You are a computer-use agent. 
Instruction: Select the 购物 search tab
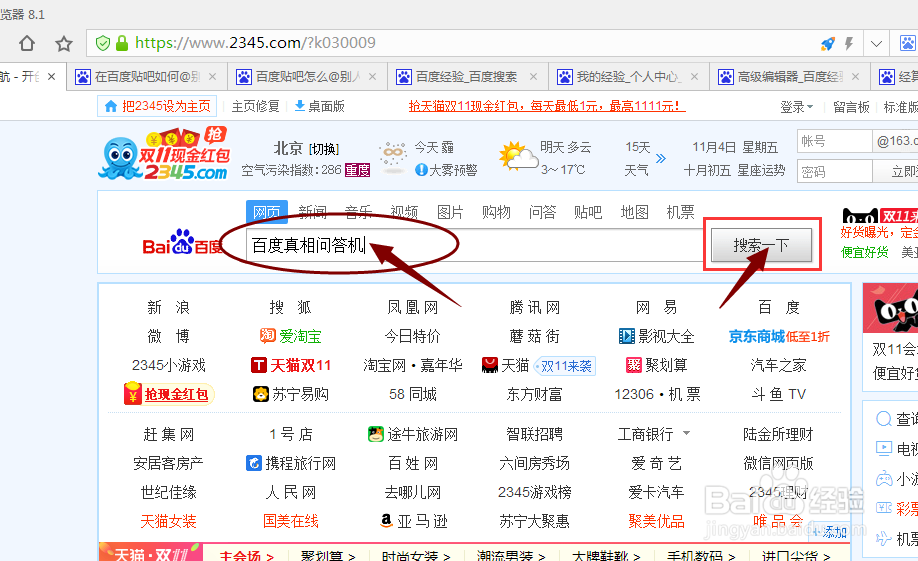coord(496,212)
